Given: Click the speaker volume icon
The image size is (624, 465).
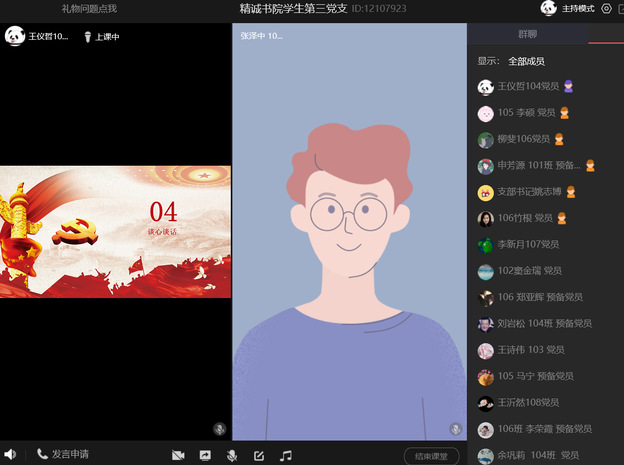Looking at the screenshot, I should pyautogui.click(x=9, y=455).
